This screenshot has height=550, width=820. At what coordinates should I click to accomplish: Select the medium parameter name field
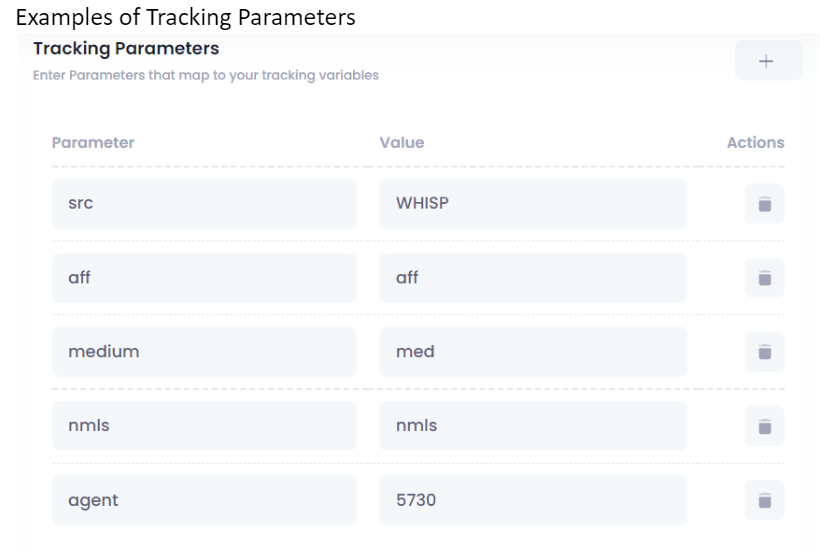tap(204, 352)
